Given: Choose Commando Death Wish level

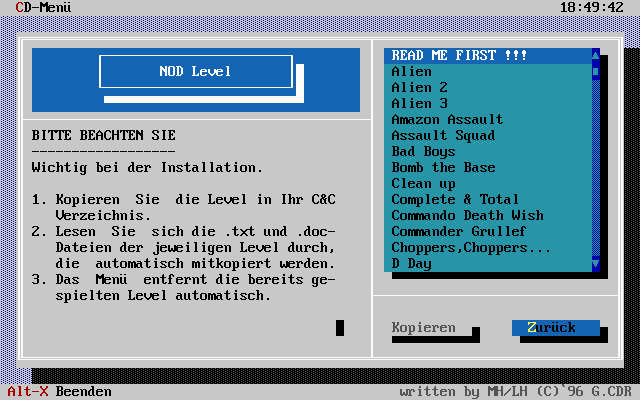Looking at the screenshot, I should (467, 216).
